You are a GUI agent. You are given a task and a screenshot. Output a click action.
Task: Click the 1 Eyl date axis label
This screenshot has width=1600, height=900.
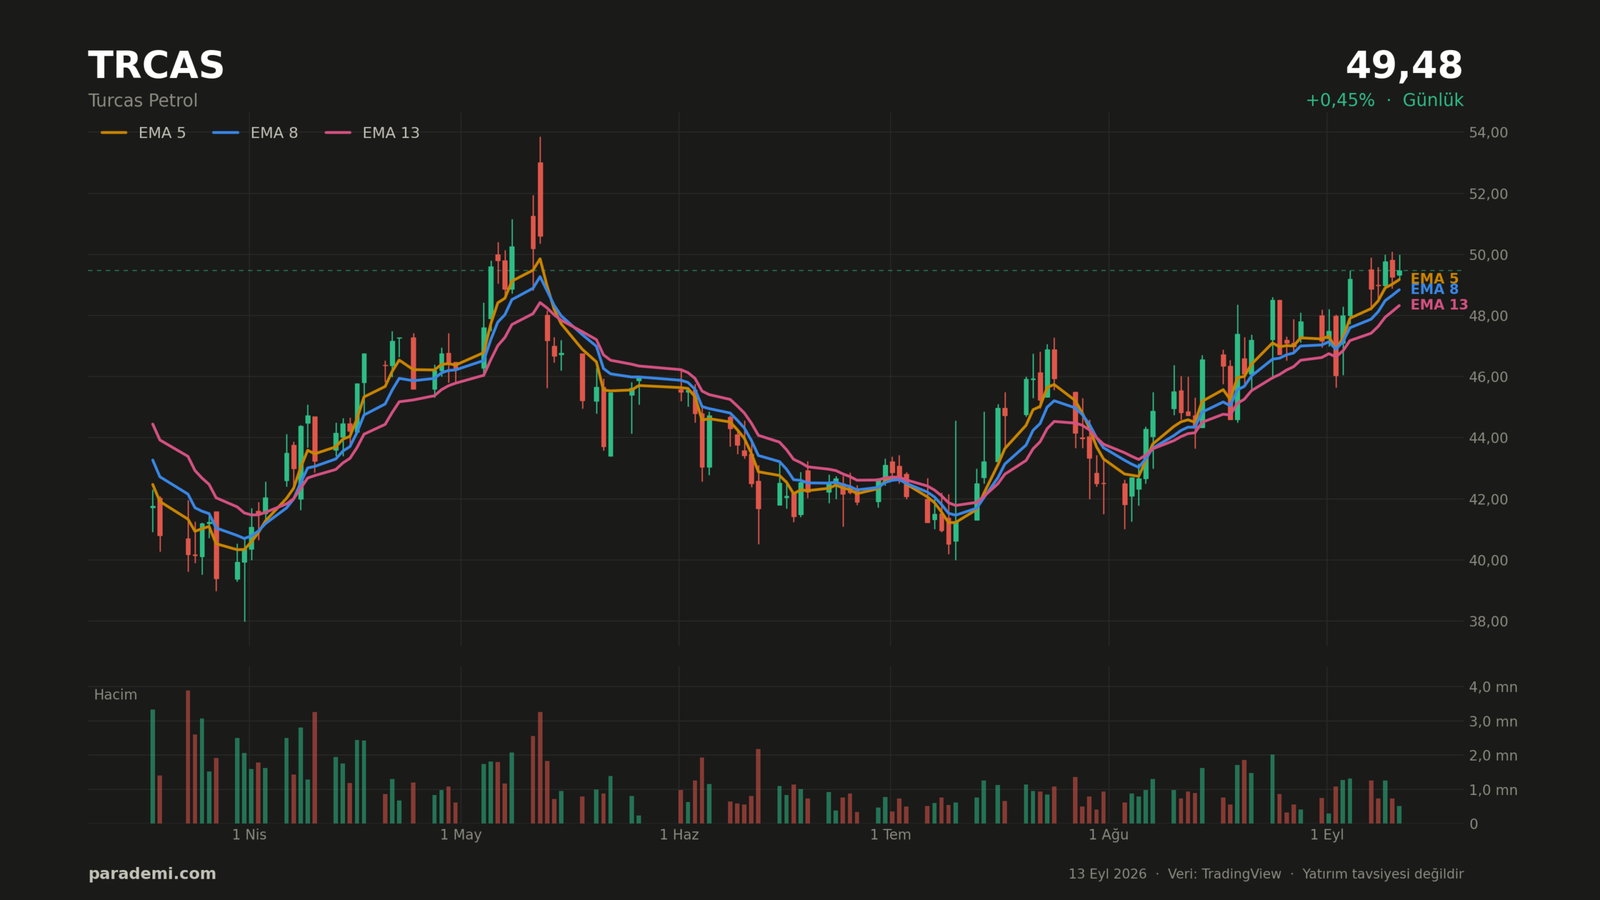point(1327,835)
